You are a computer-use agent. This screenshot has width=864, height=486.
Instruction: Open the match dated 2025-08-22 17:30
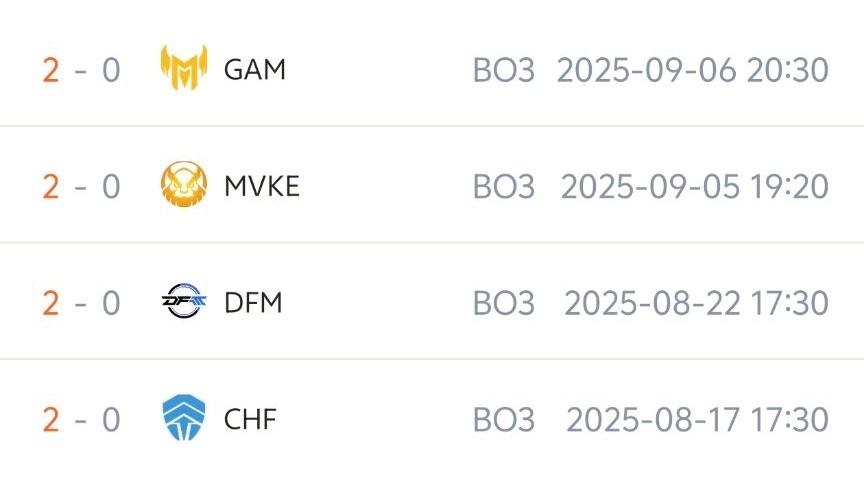pos(697,302)
